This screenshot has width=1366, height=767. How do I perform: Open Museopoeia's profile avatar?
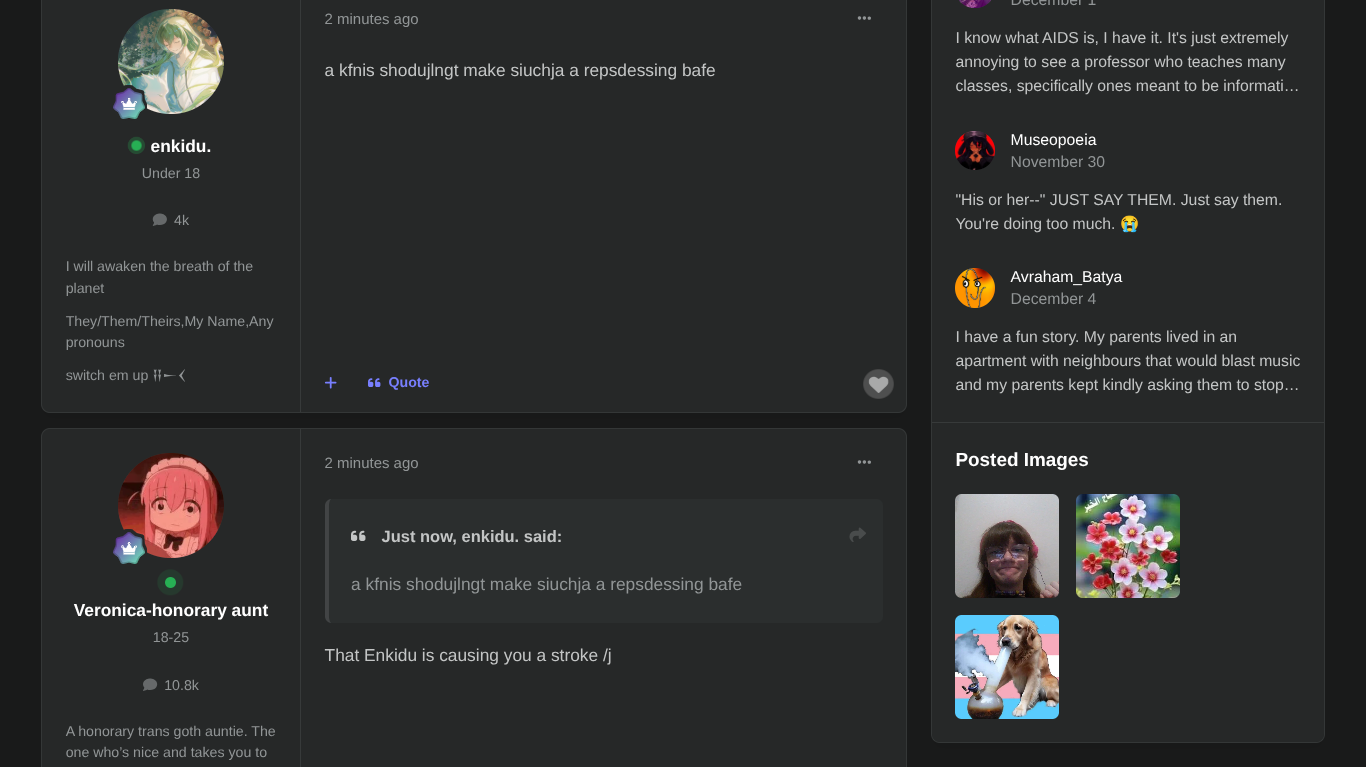975,151
